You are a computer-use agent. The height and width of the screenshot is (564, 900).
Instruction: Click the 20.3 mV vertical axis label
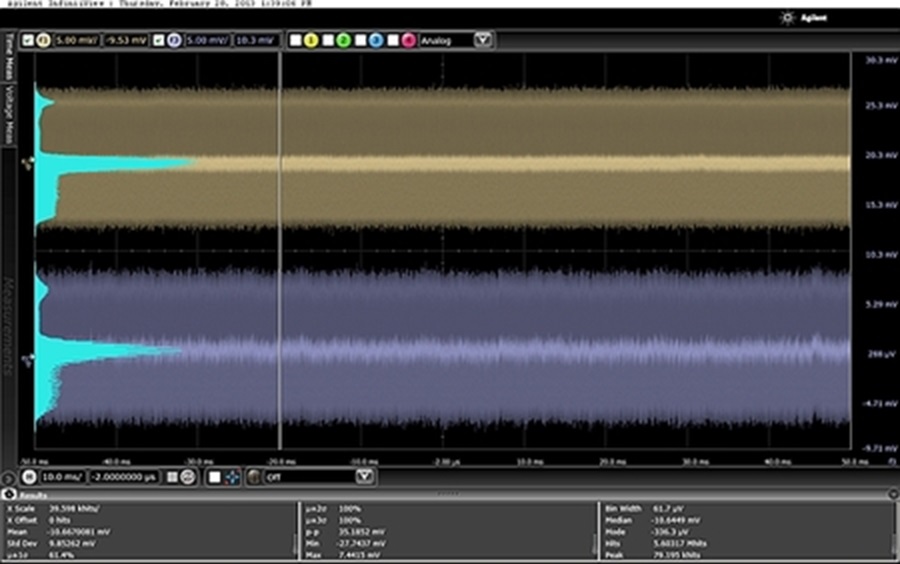[881, 155]
